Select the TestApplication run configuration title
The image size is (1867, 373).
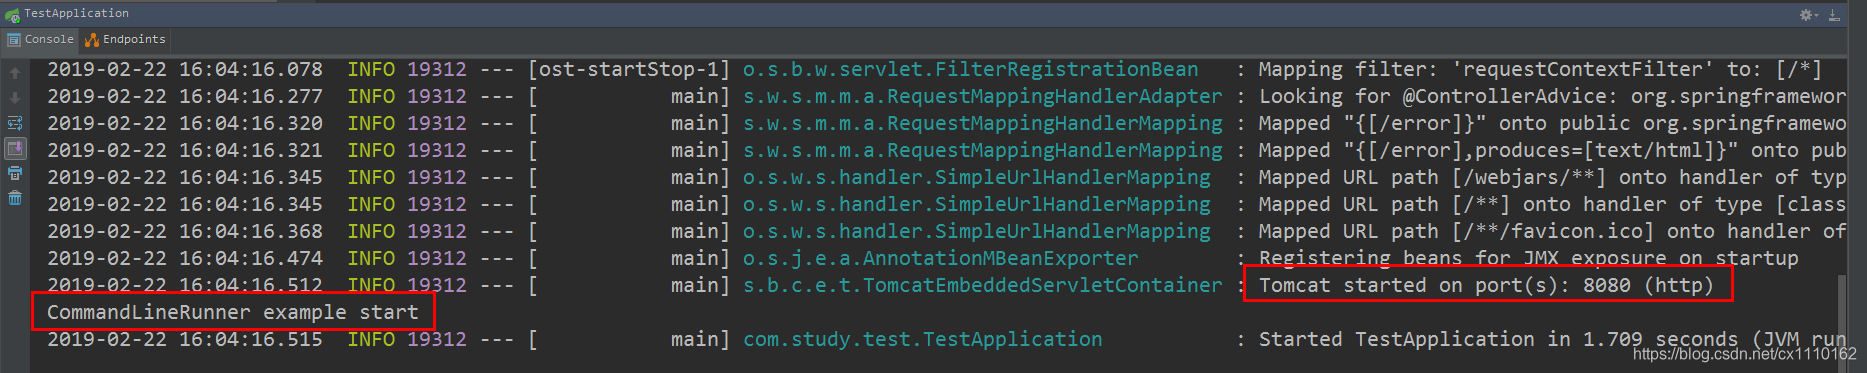[x=76, y=13]
